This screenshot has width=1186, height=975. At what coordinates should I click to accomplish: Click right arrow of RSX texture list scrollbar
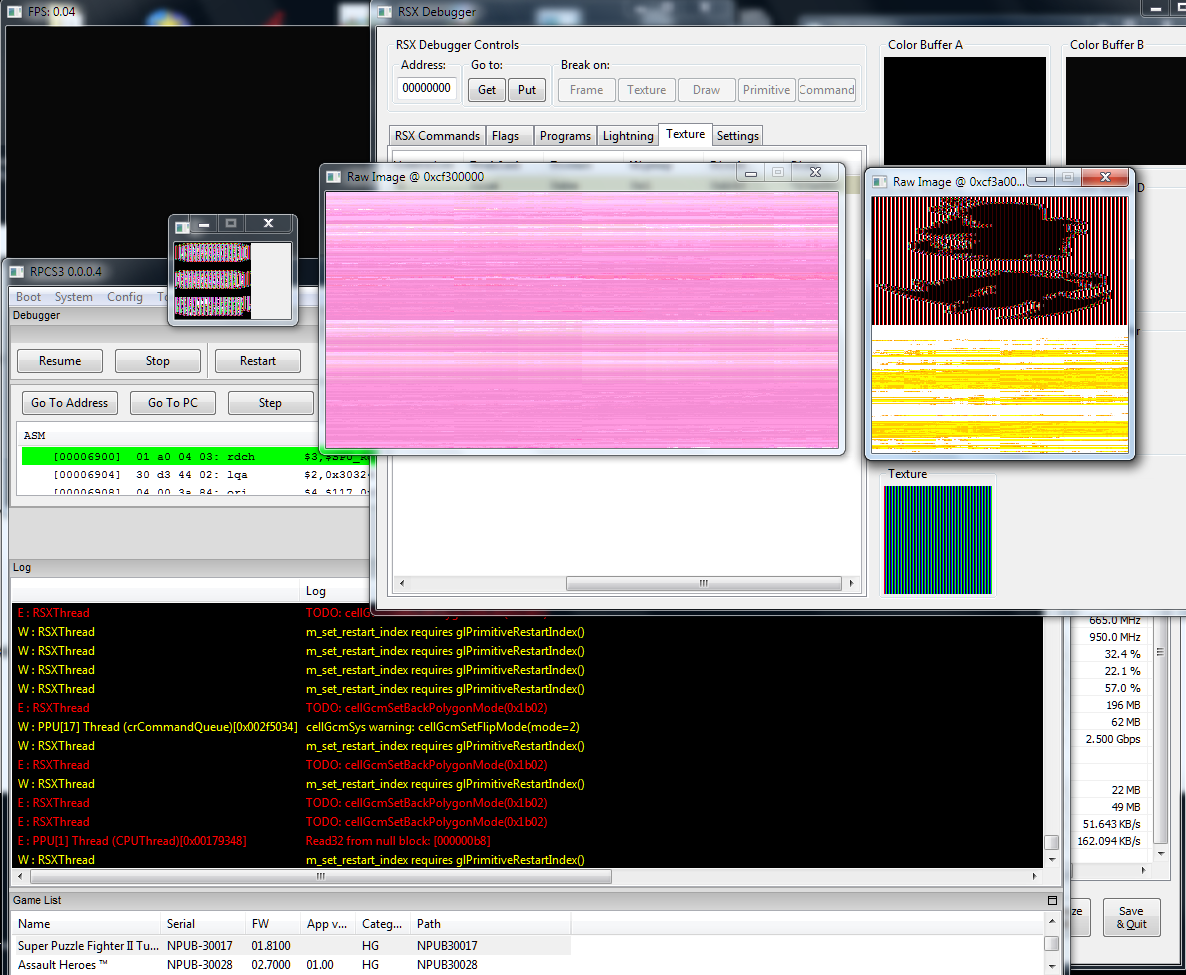851,583
